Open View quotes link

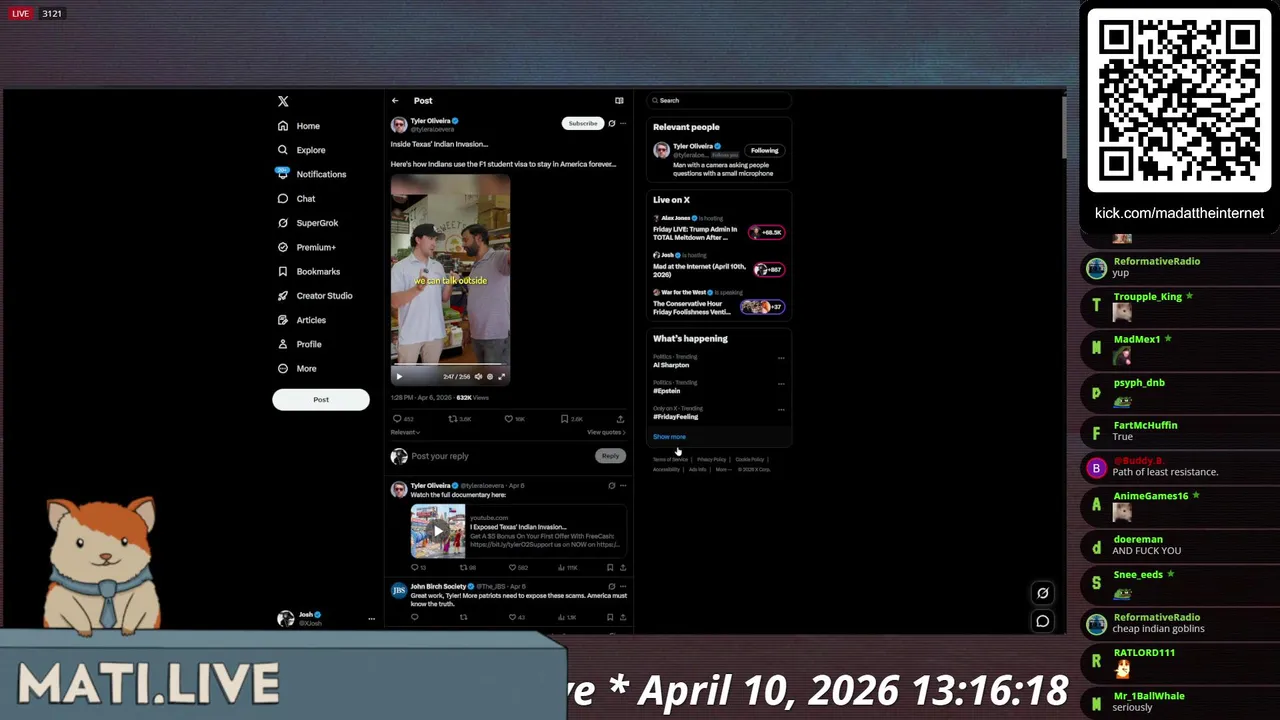pyautogui.click(x=606, y=432)
